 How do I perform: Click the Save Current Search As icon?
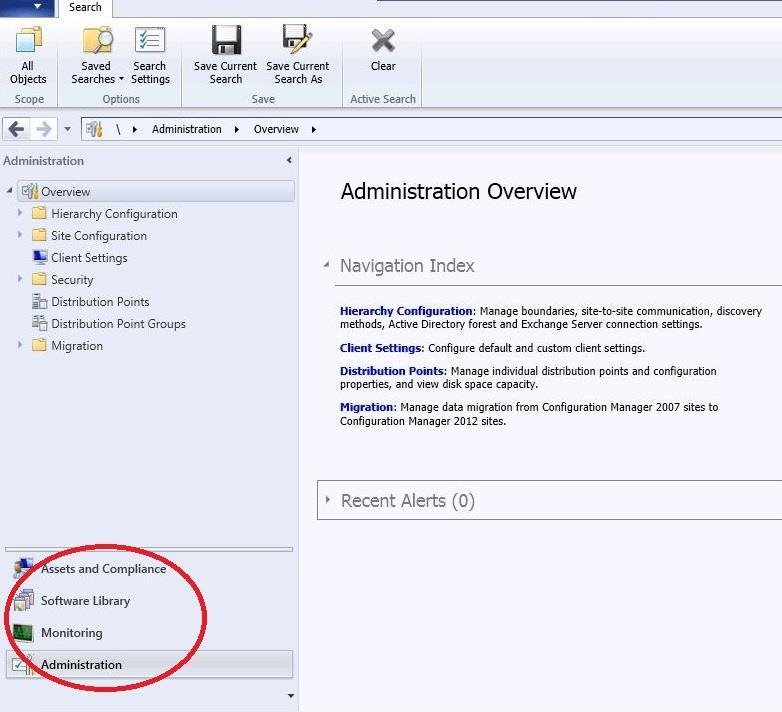coord(297,39)
